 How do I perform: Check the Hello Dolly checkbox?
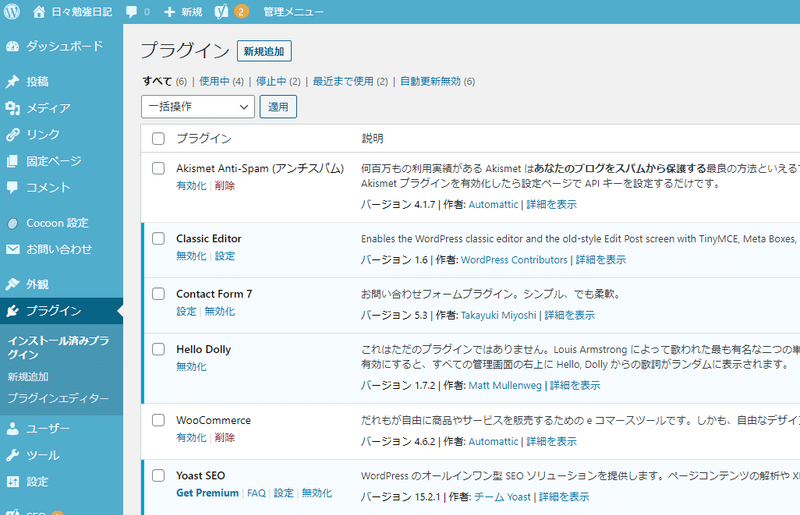(158, 349)
